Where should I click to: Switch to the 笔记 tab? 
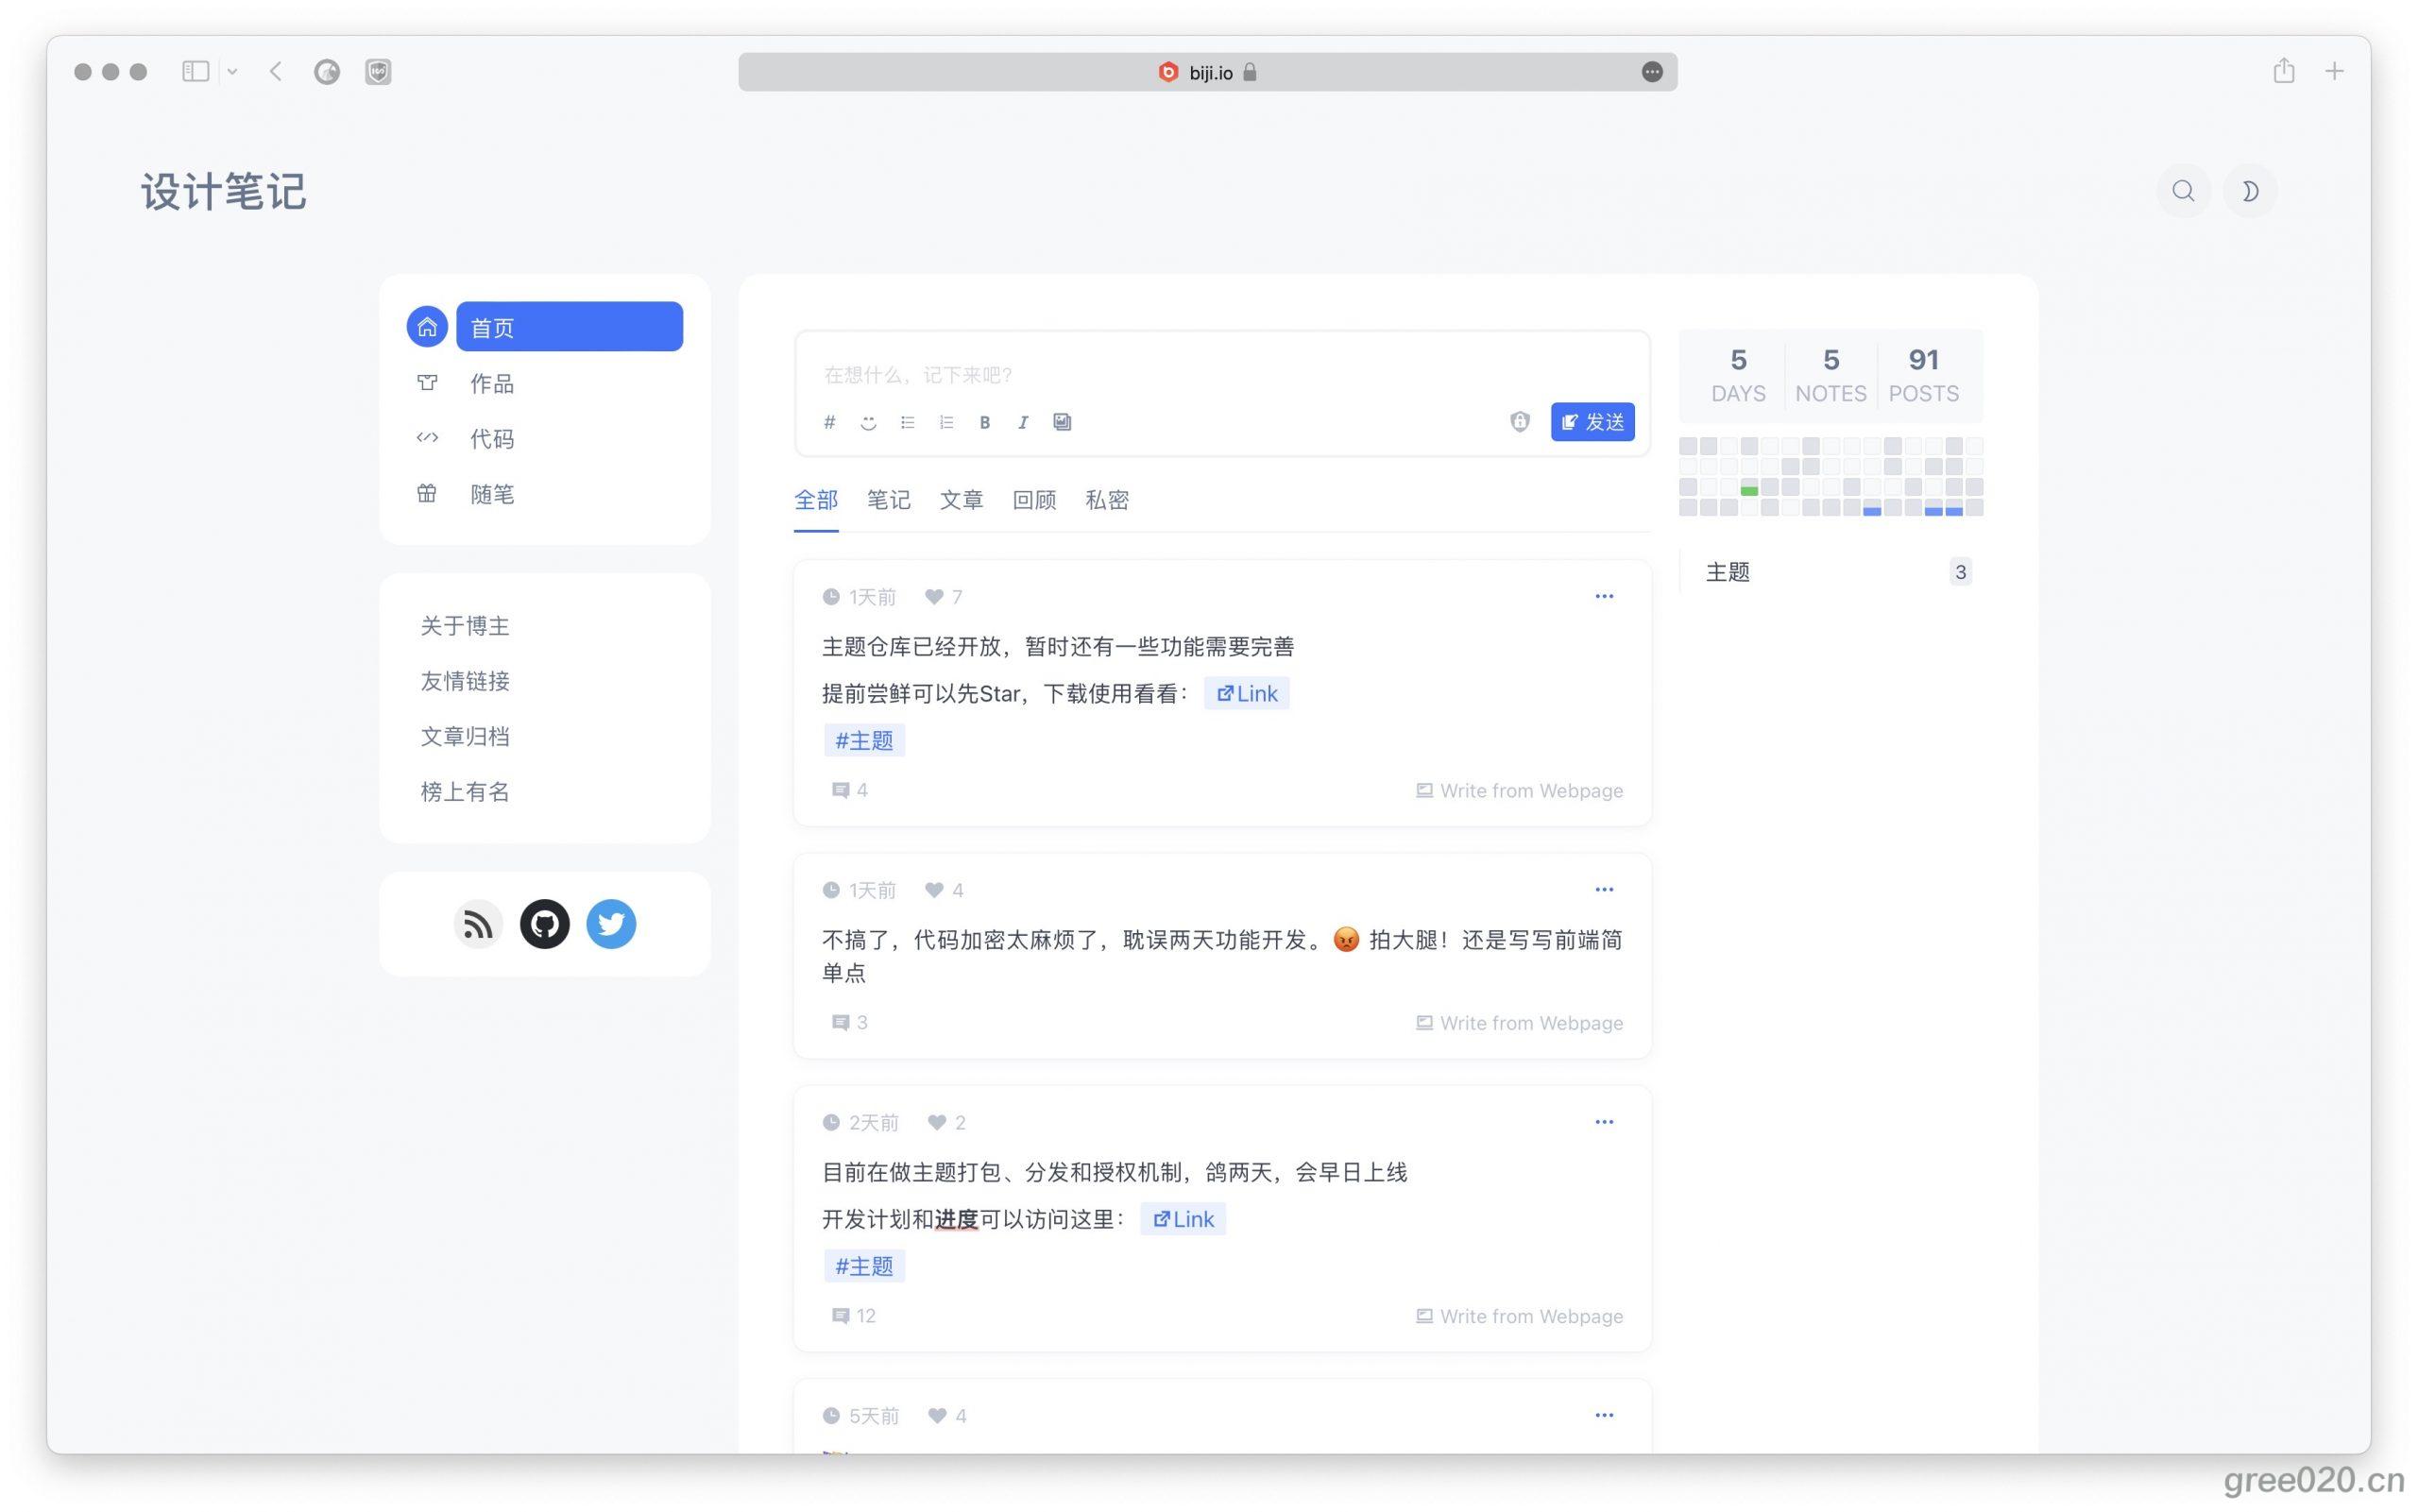(888, 500)
